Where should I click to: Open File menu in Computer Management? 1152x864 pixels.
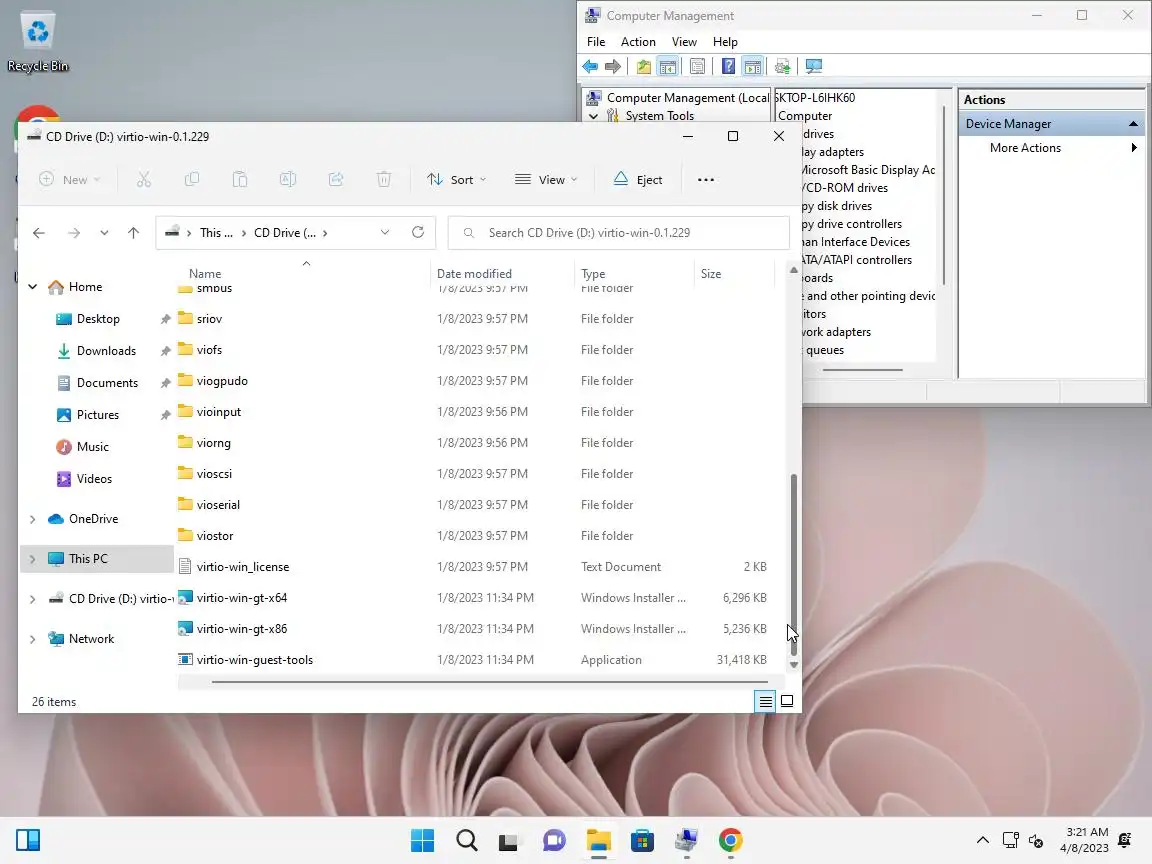[x=596, y=42]
